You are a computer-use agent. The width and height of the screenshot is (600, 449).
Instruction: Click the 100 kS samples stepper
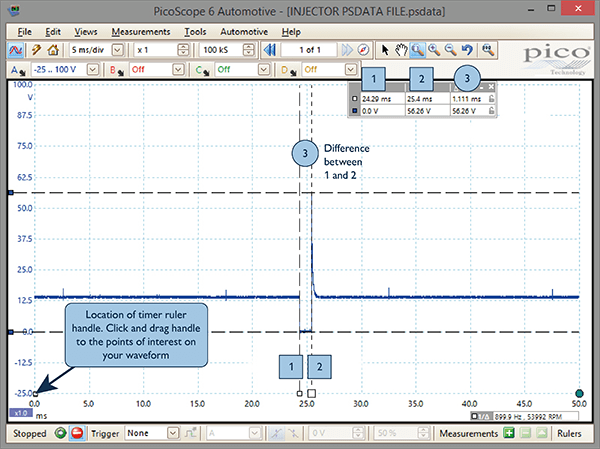(249, 50)
